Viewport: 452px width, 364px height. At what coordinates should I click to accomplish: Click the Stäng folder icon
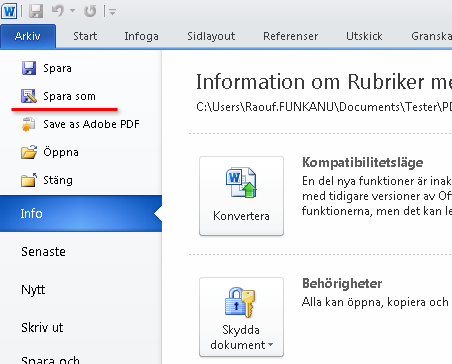click(29, 180)
